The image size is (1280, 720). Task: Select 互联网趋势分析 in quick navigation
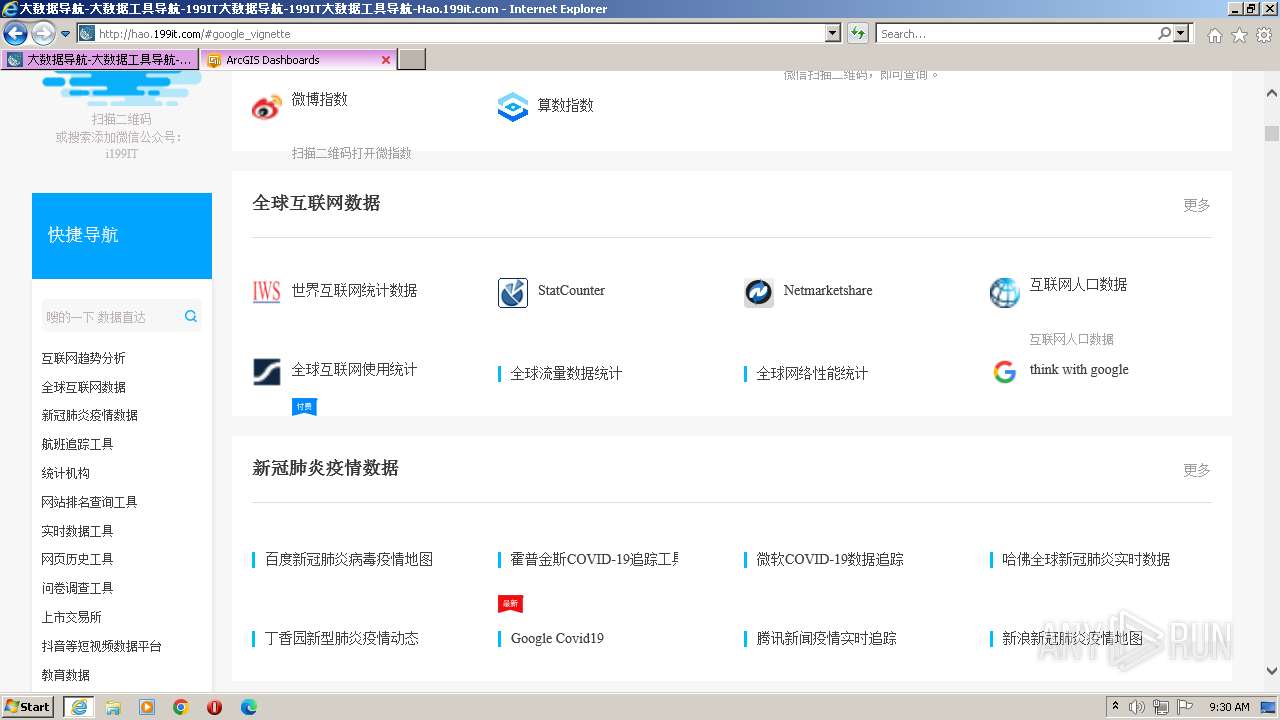(83, 358)
